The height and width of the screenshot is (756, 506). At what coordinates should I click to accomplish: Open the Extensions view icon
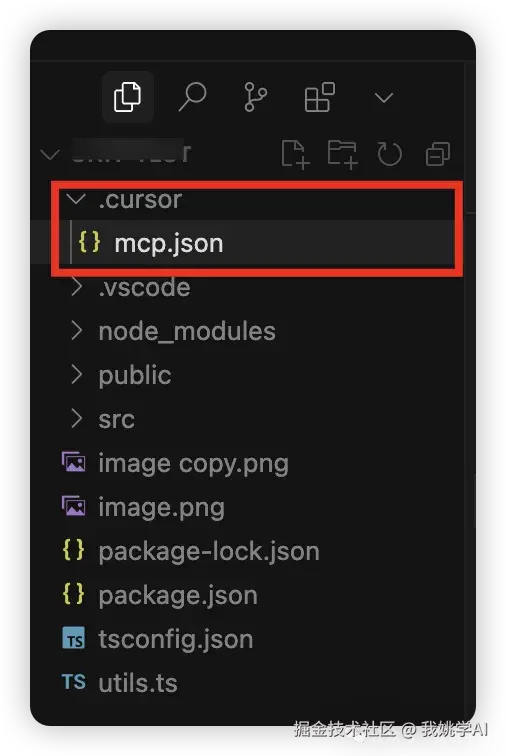coord(320,97)
